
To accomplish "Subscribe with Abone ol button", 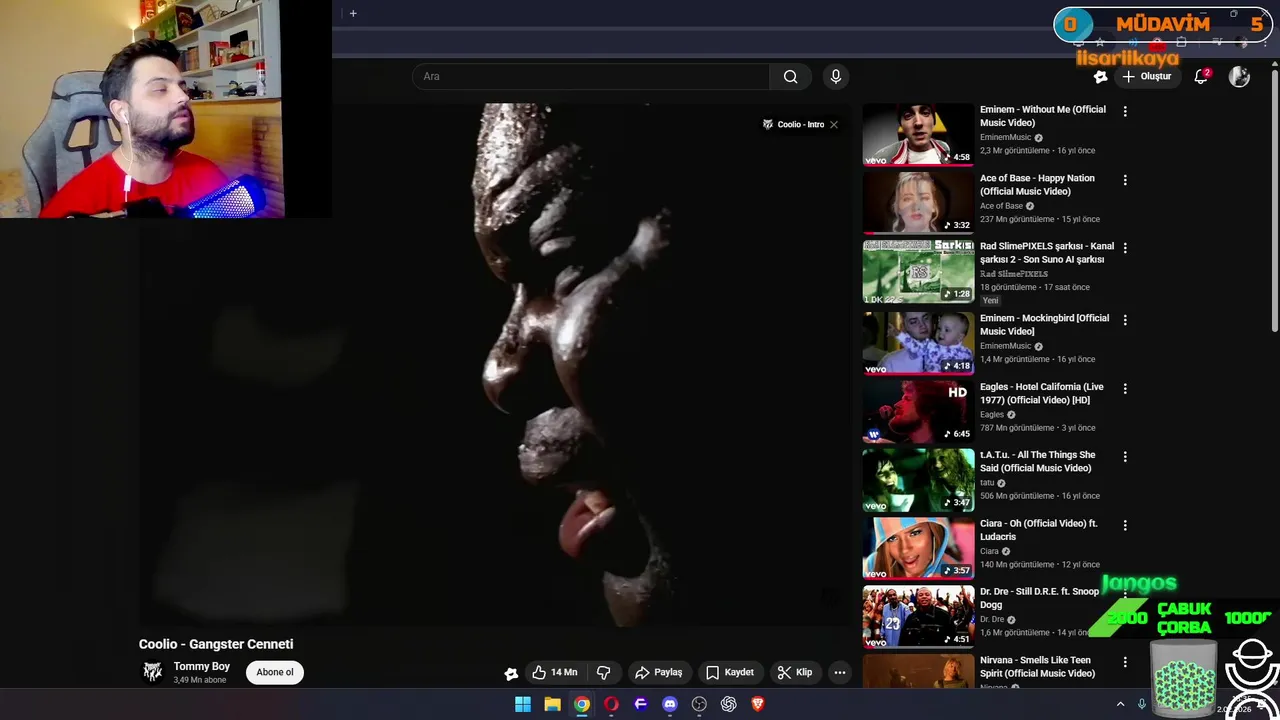I will pyautogui.click(x=275, y=672).
